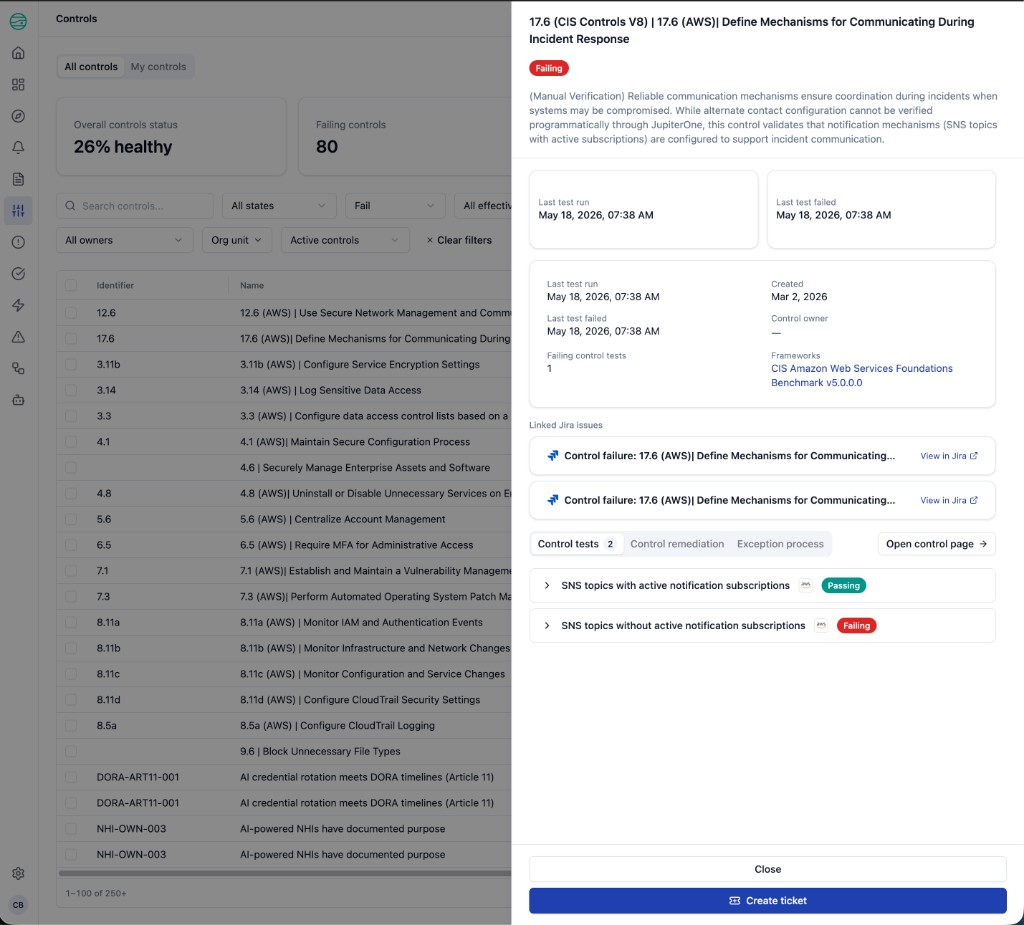Open row 7.3 Perform Automated Operating System Patch
This screenshot has height=925, width=1024.
[x=284, y=596]
